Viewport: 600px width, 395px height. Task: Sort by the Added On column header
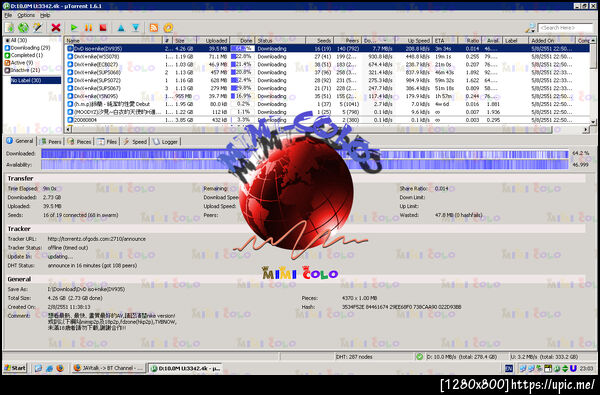[x=552, y=41]
